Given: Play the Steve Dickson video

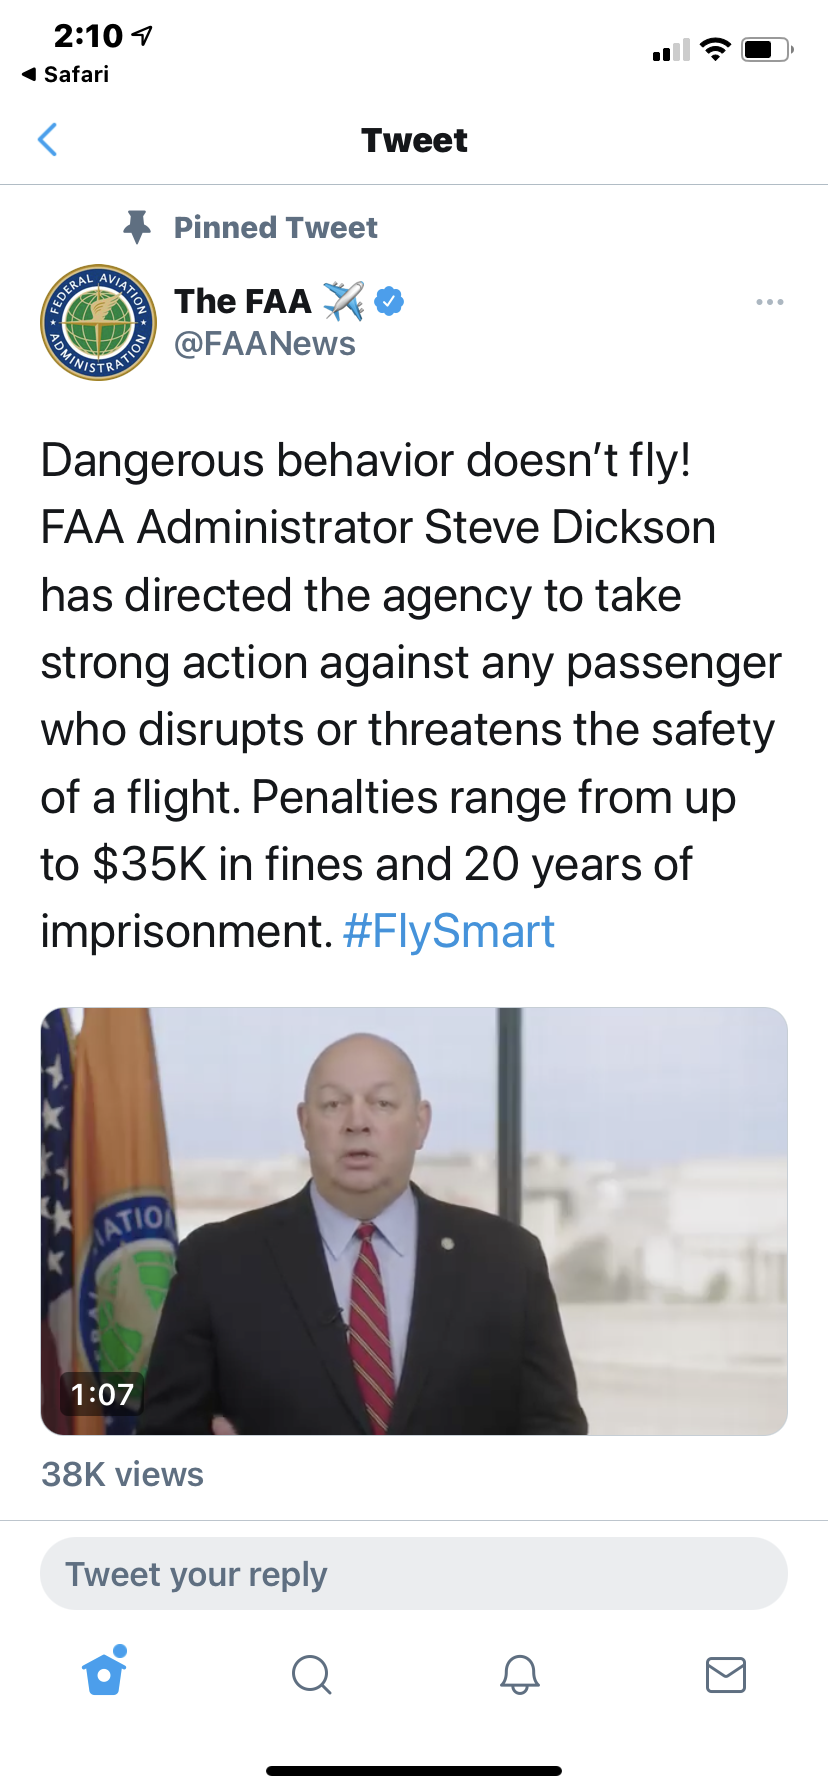Looking at the screenshot, I should 414,1220.
